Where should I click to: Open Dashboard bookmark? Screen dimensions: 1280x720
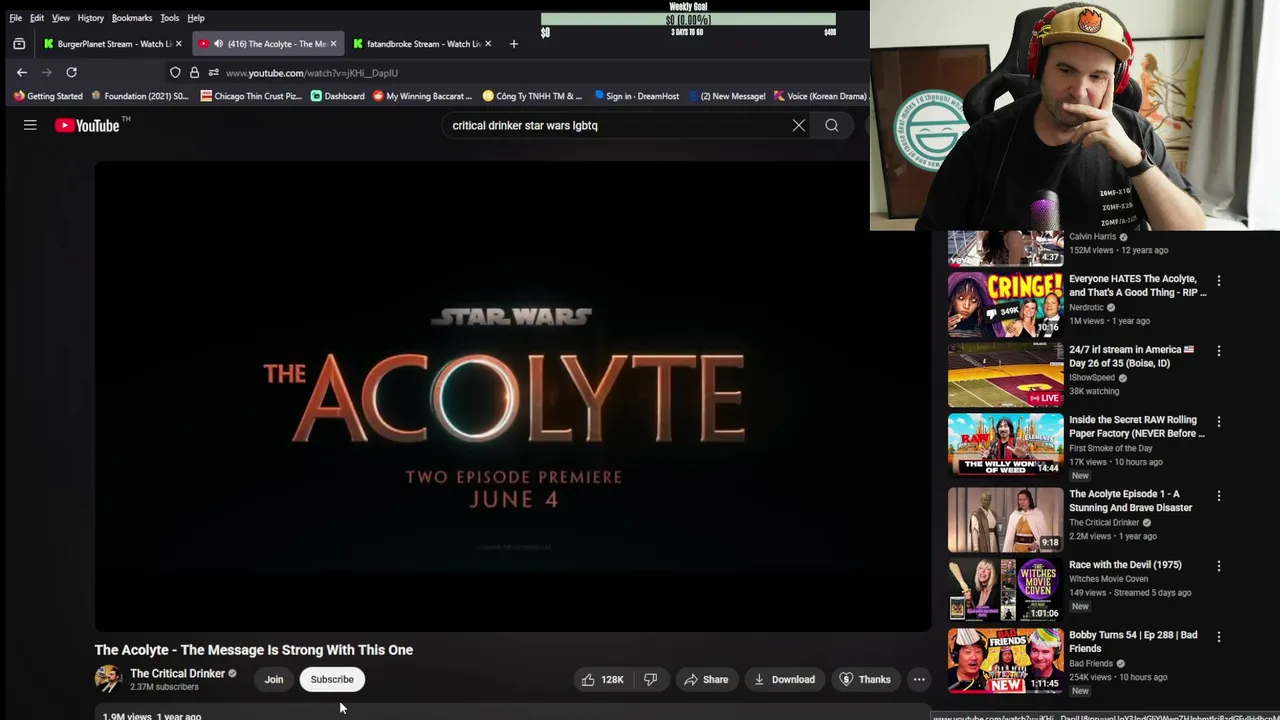(x=337, y=96)
